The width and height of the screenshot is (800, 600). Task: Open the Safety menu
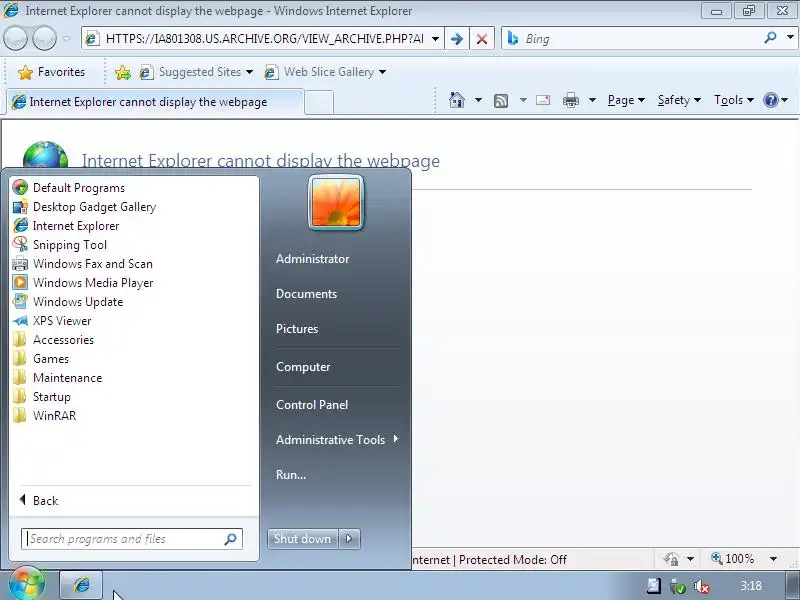tap(679, 100)
